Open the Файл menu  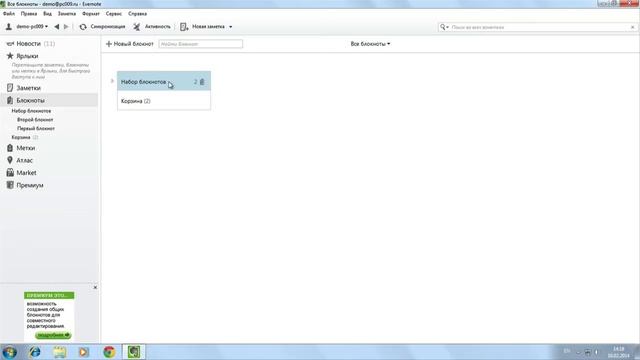9,13
